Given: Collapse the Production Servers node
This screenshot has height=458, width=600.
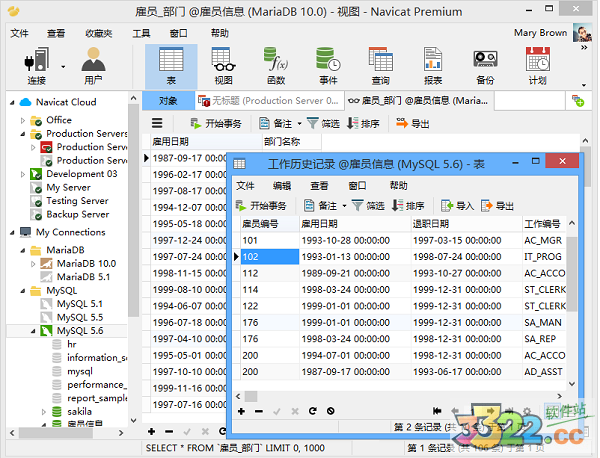Looking at the screenshot, I should [x=23, y=134].
